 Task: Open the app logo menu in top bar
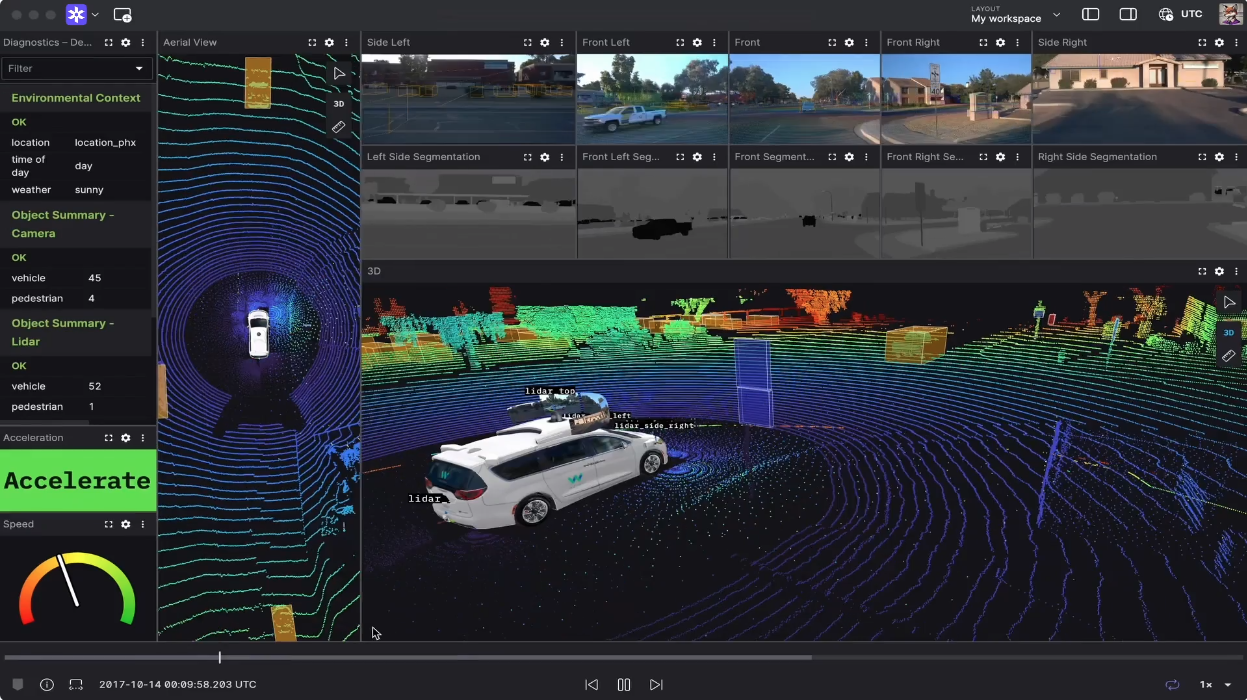tap(81, 15)
